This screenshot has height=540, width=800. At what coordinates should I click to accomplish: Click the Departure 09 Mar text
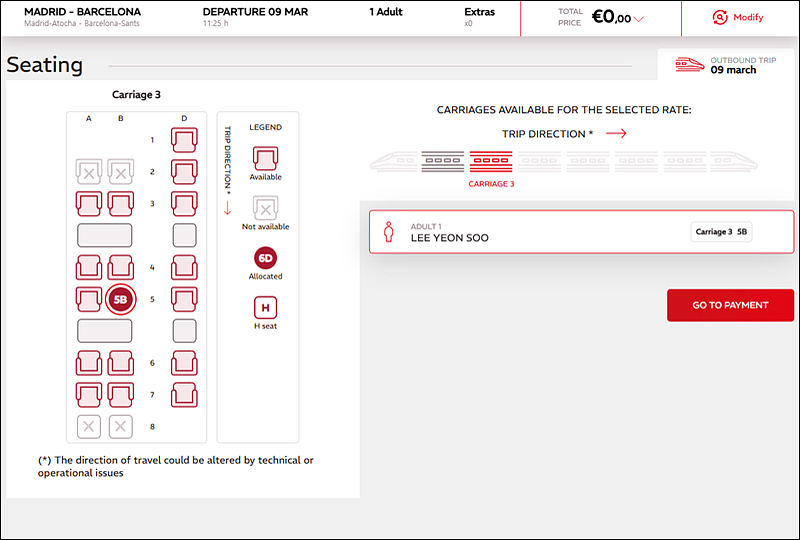click(255, 12)
